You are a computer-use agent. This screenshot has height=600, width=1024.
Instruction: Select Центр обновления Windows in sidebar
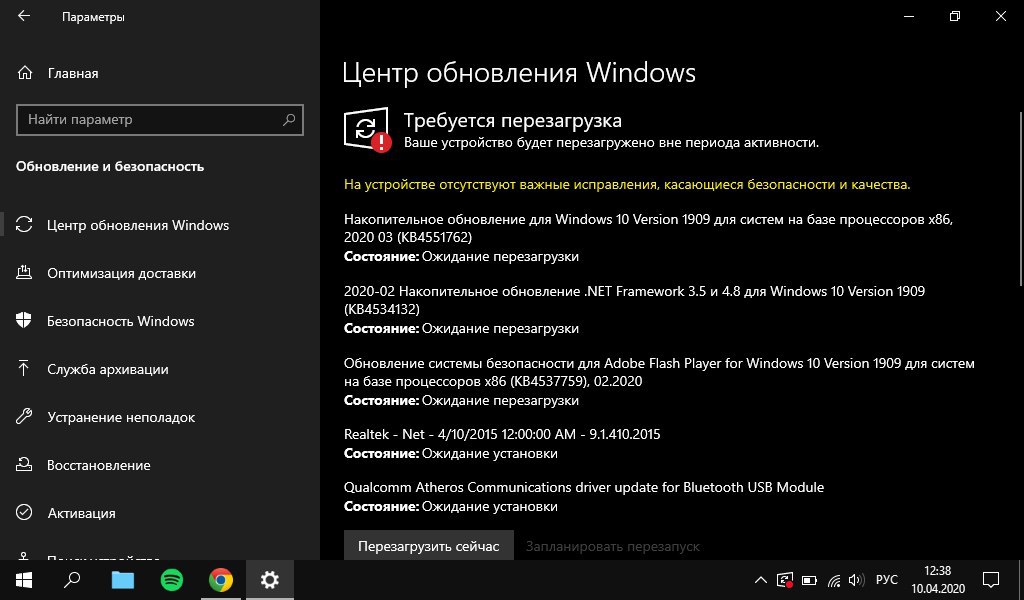(x=138, y=225)
